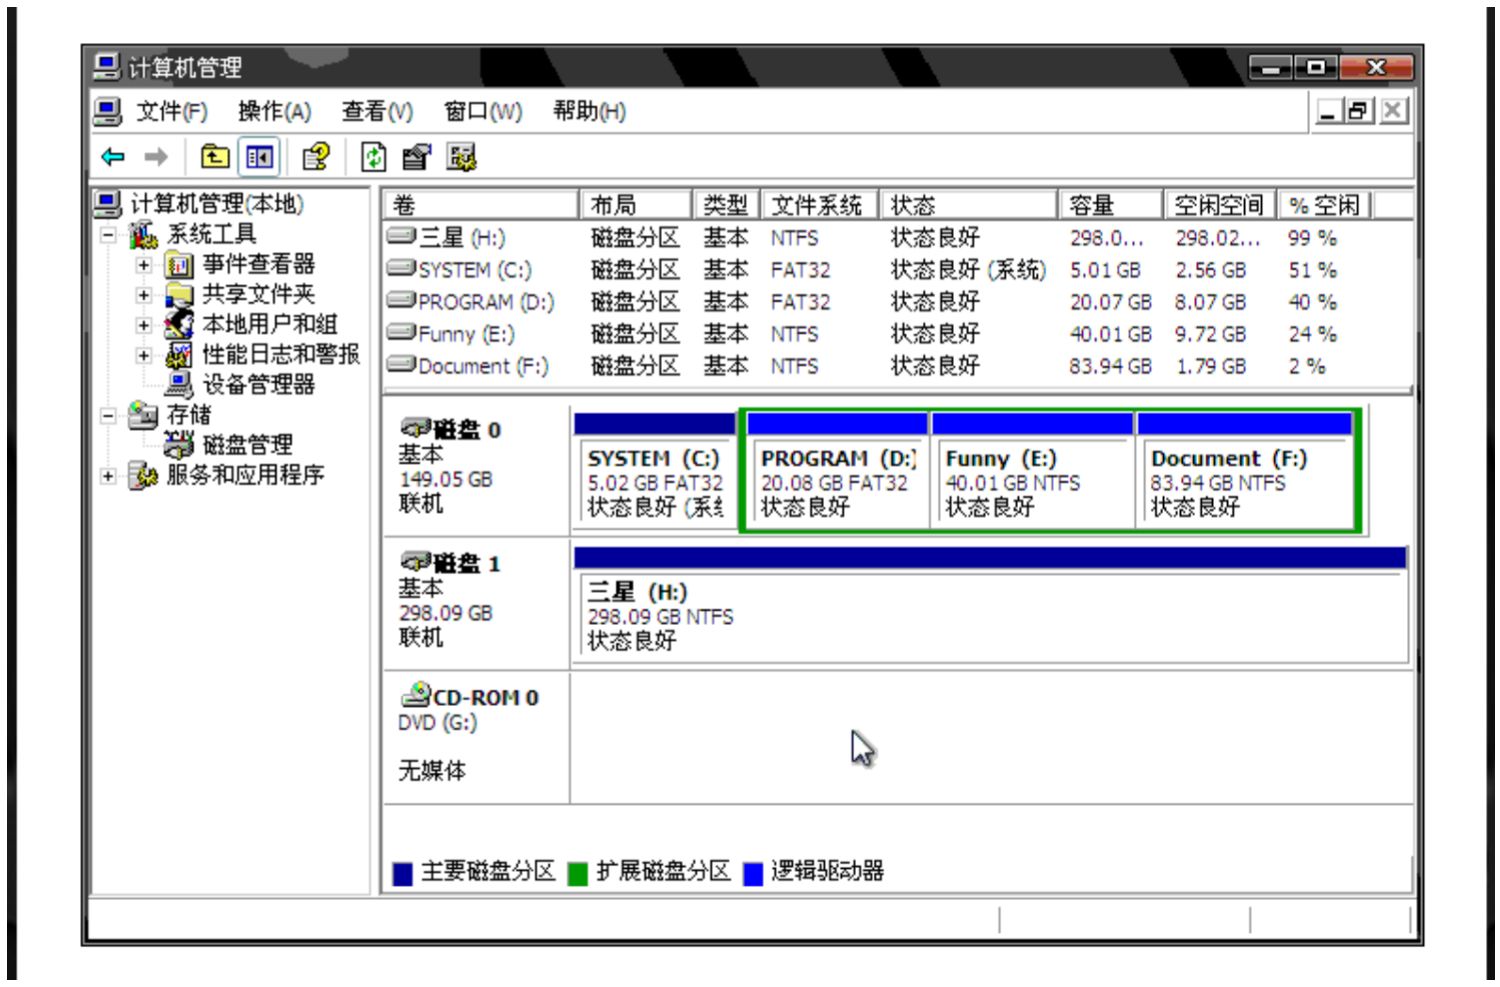Click the drive icon for SYSTEM (C:) volume

tap(401, 269)
